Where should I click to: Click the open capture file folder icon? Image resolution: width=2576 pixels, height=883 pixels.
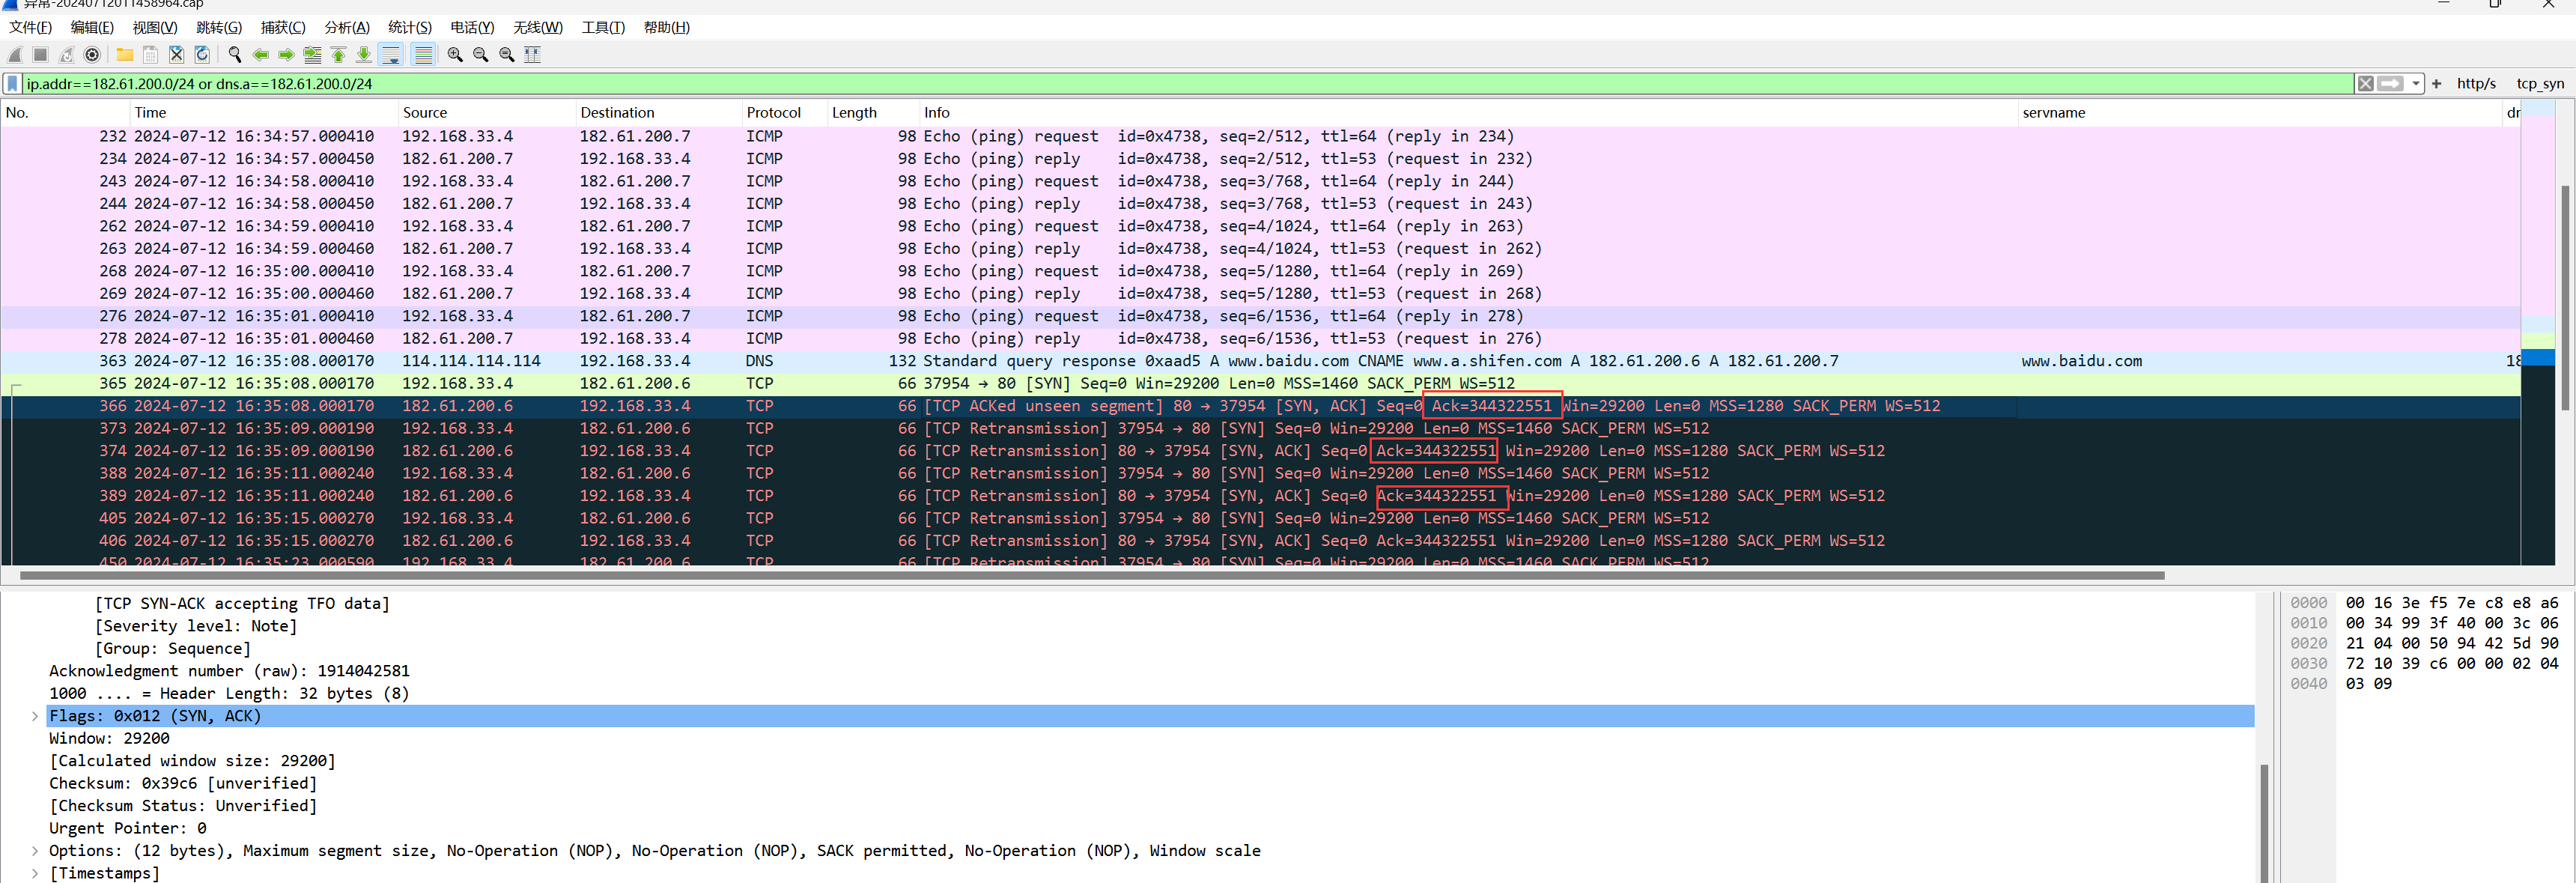click(125, 55)
